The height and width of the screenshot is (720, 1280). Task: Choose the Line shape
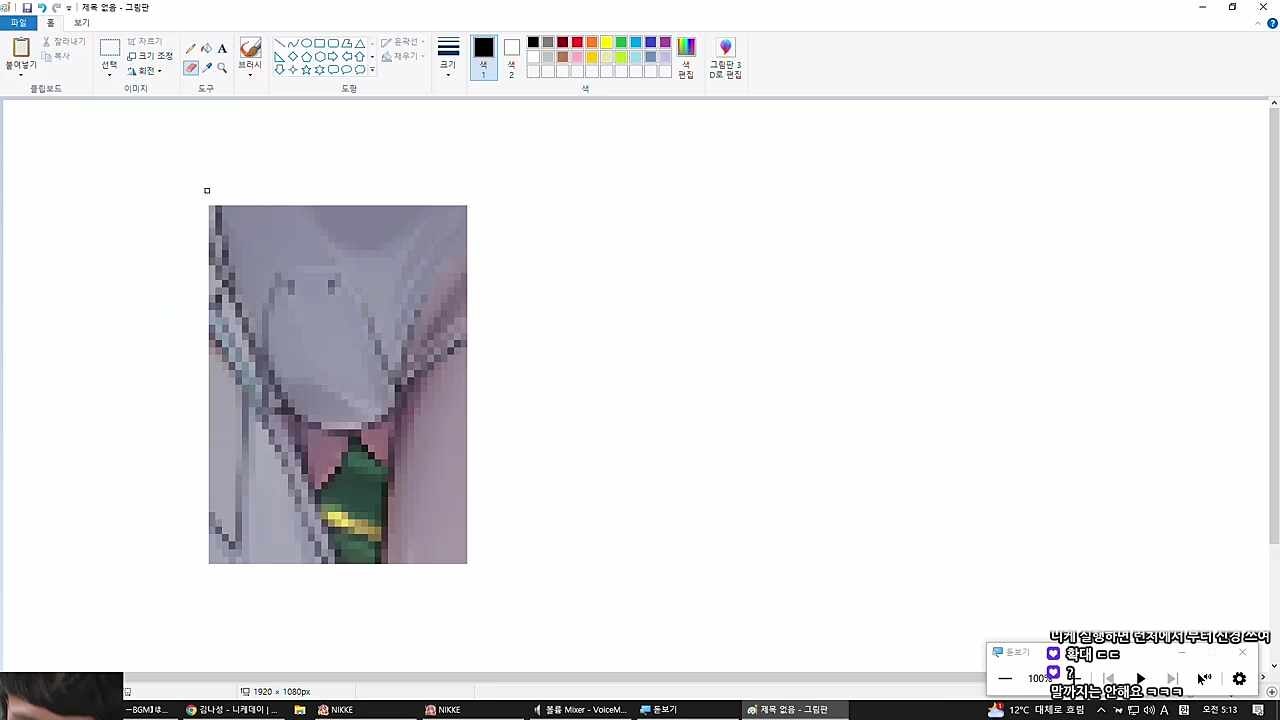pyautogui.click(x=279, y=43)
